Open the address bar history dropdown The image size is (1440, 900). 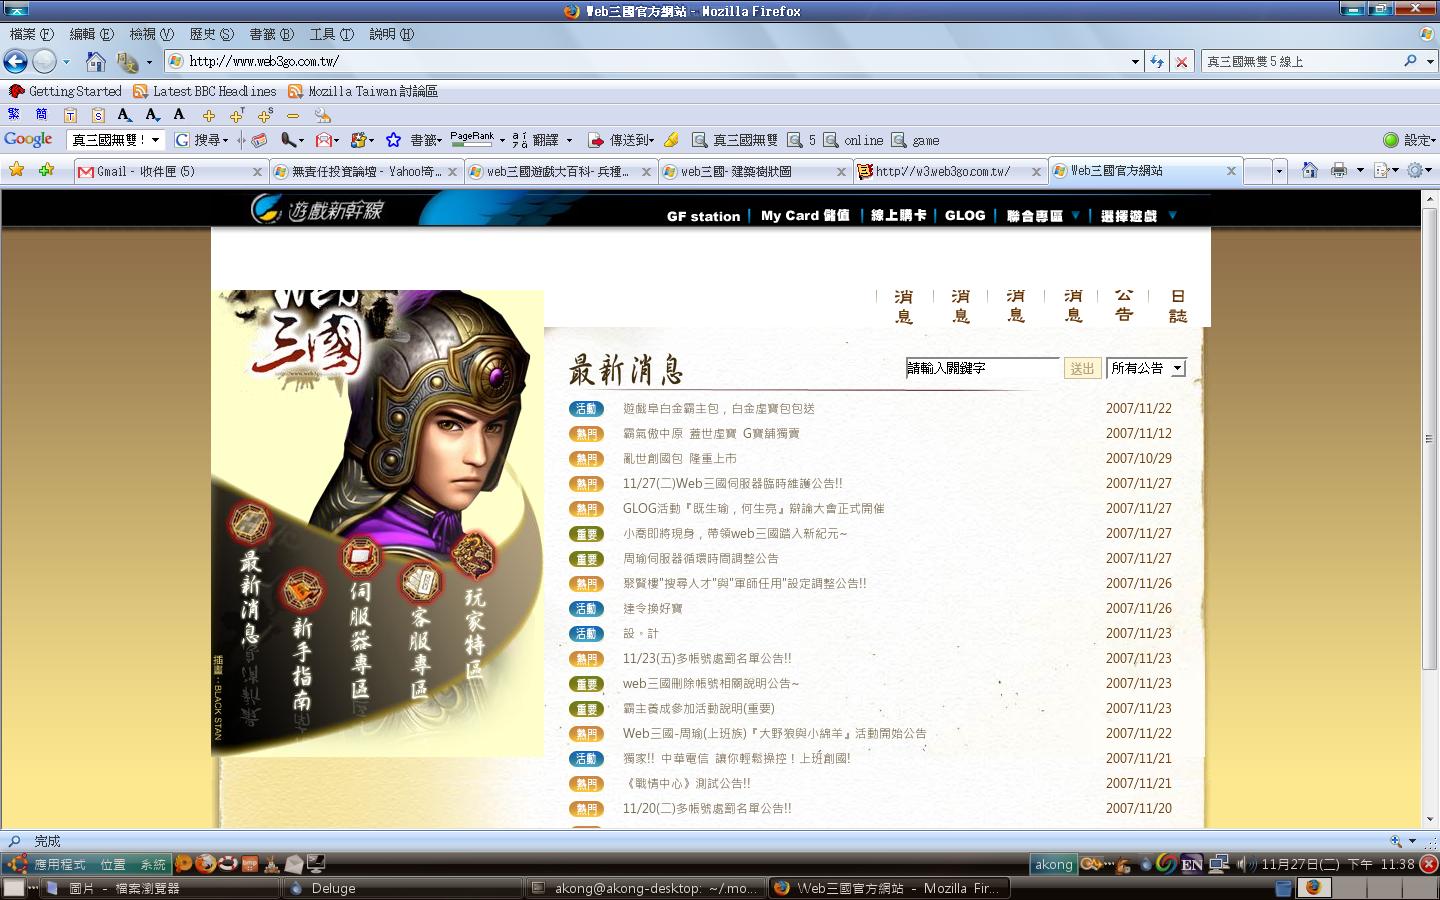(1135, 62)
